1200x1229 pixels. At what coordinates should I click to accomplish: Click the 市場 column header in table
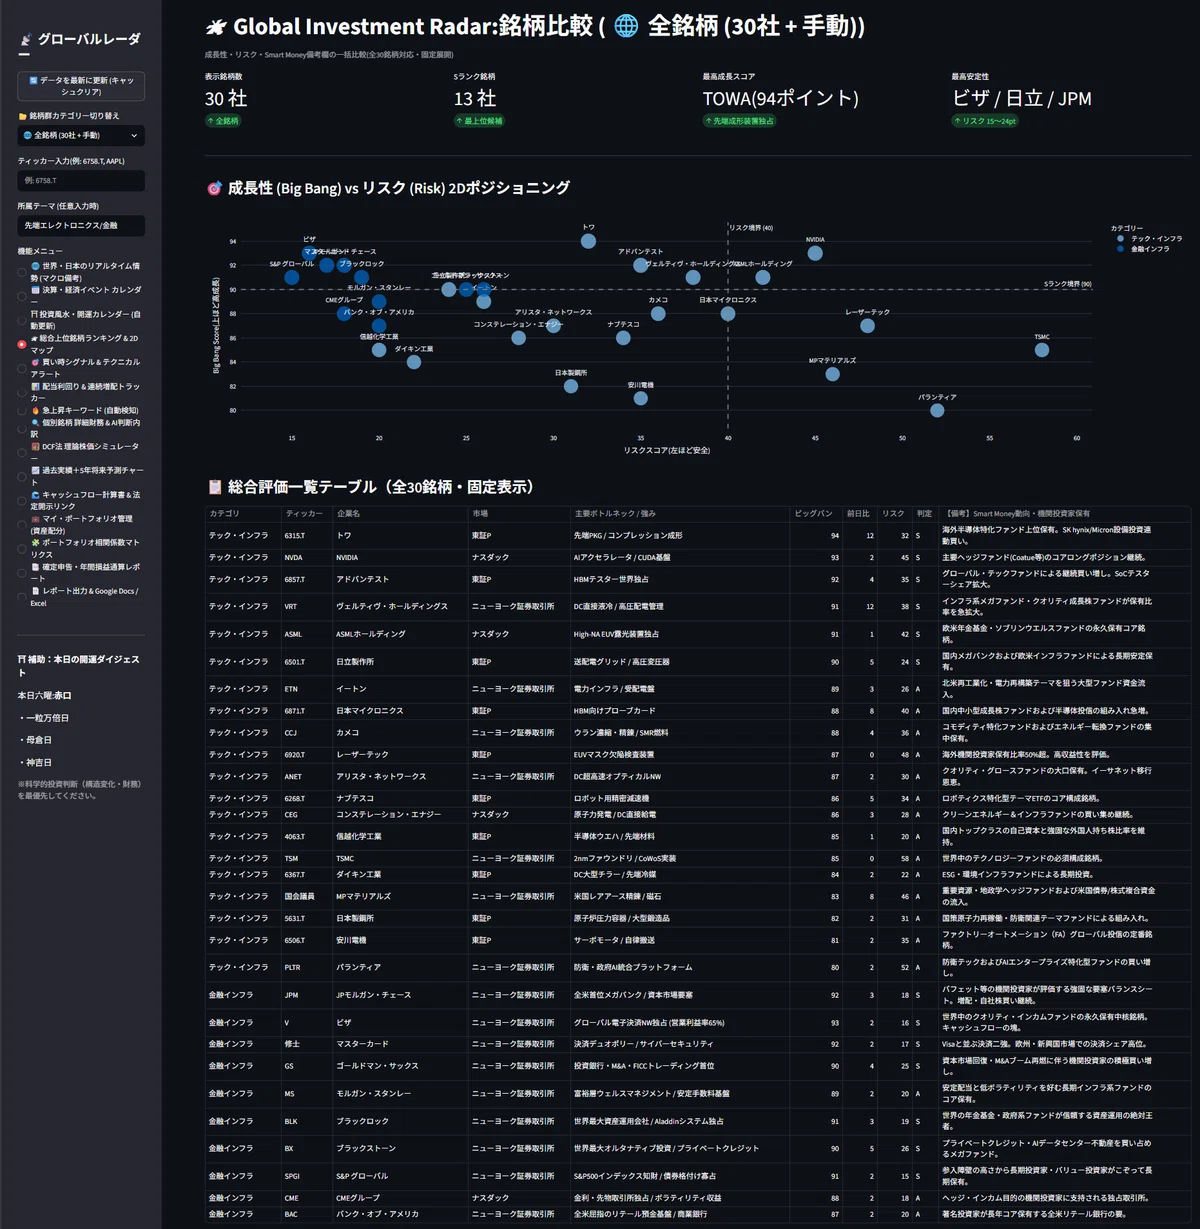tap(520, 513)
